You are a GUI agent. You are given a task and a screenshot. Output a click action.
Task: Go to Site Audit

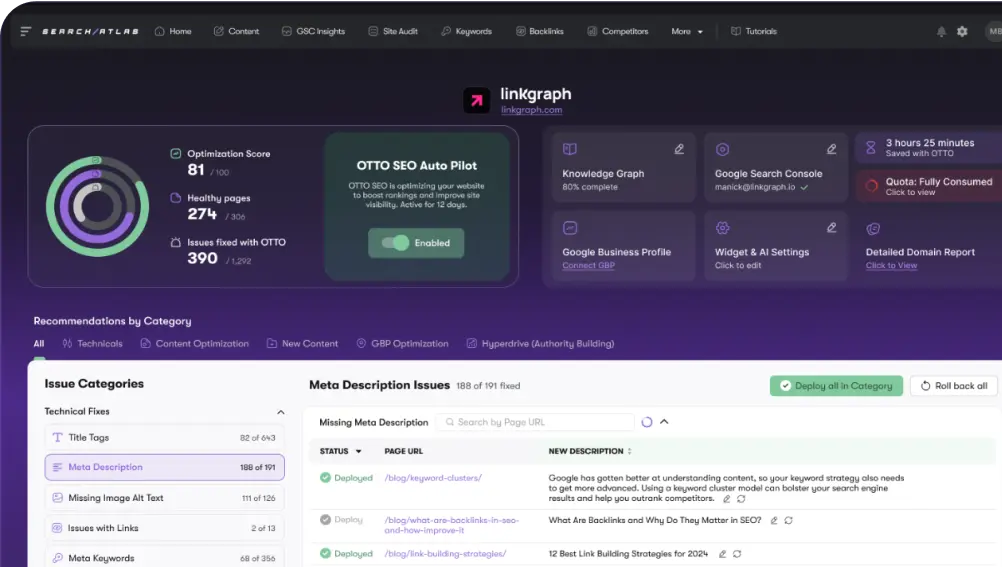click(x=393, y=31)
